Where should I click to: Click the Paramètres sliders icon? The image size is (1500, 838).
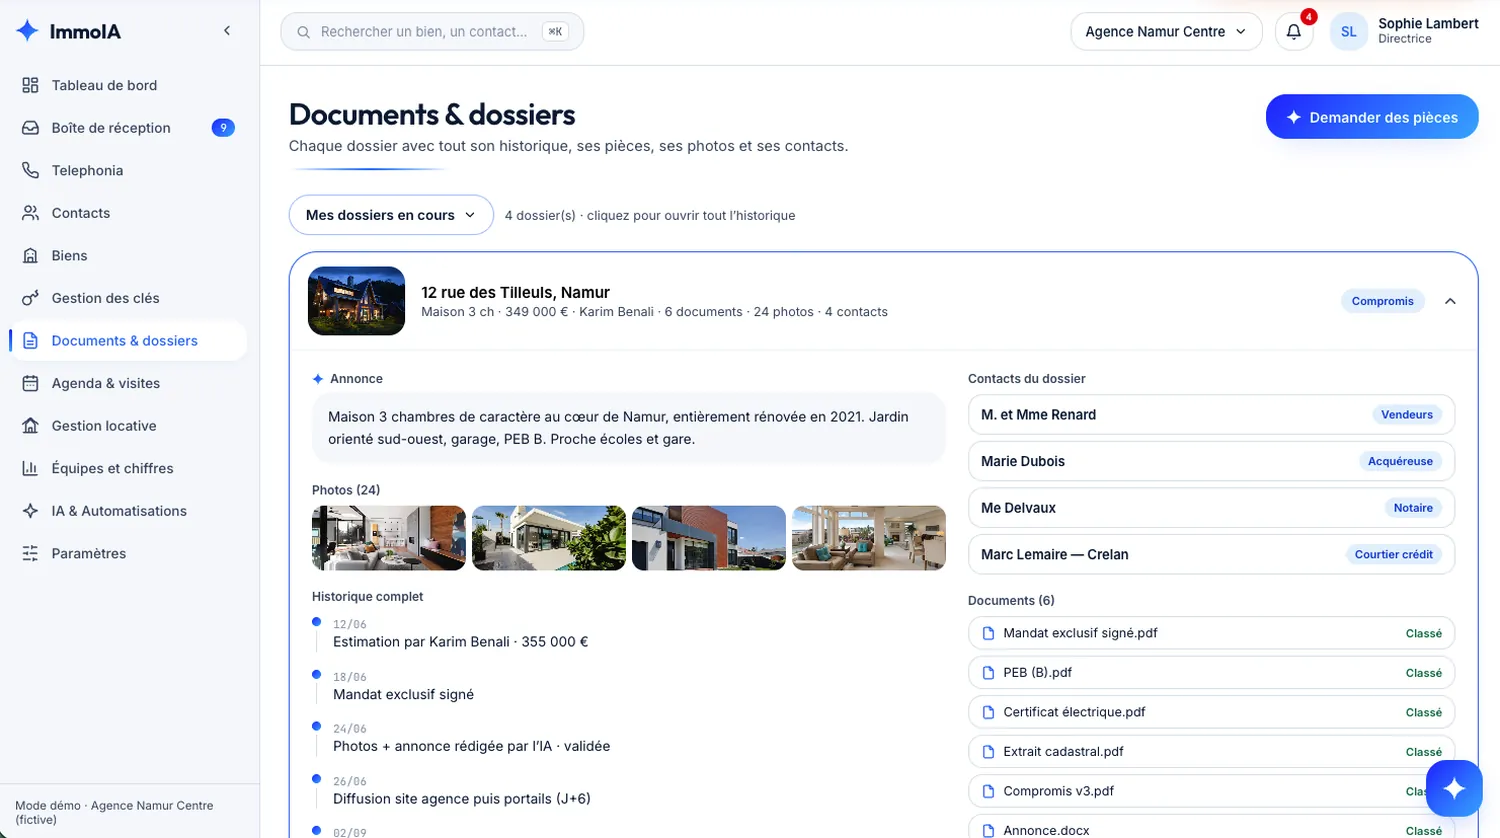[31, 553]
